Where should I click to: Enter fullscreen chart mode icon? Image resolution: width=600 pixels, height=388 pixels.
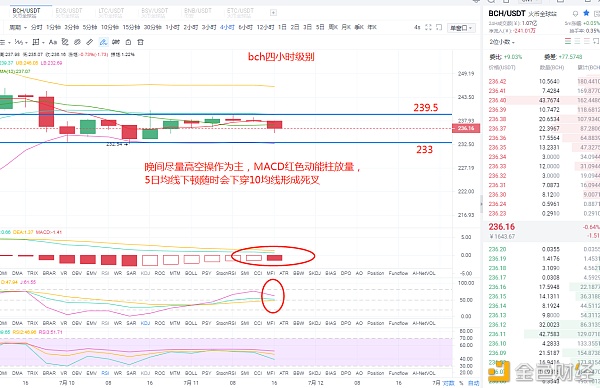coord(428,27)
